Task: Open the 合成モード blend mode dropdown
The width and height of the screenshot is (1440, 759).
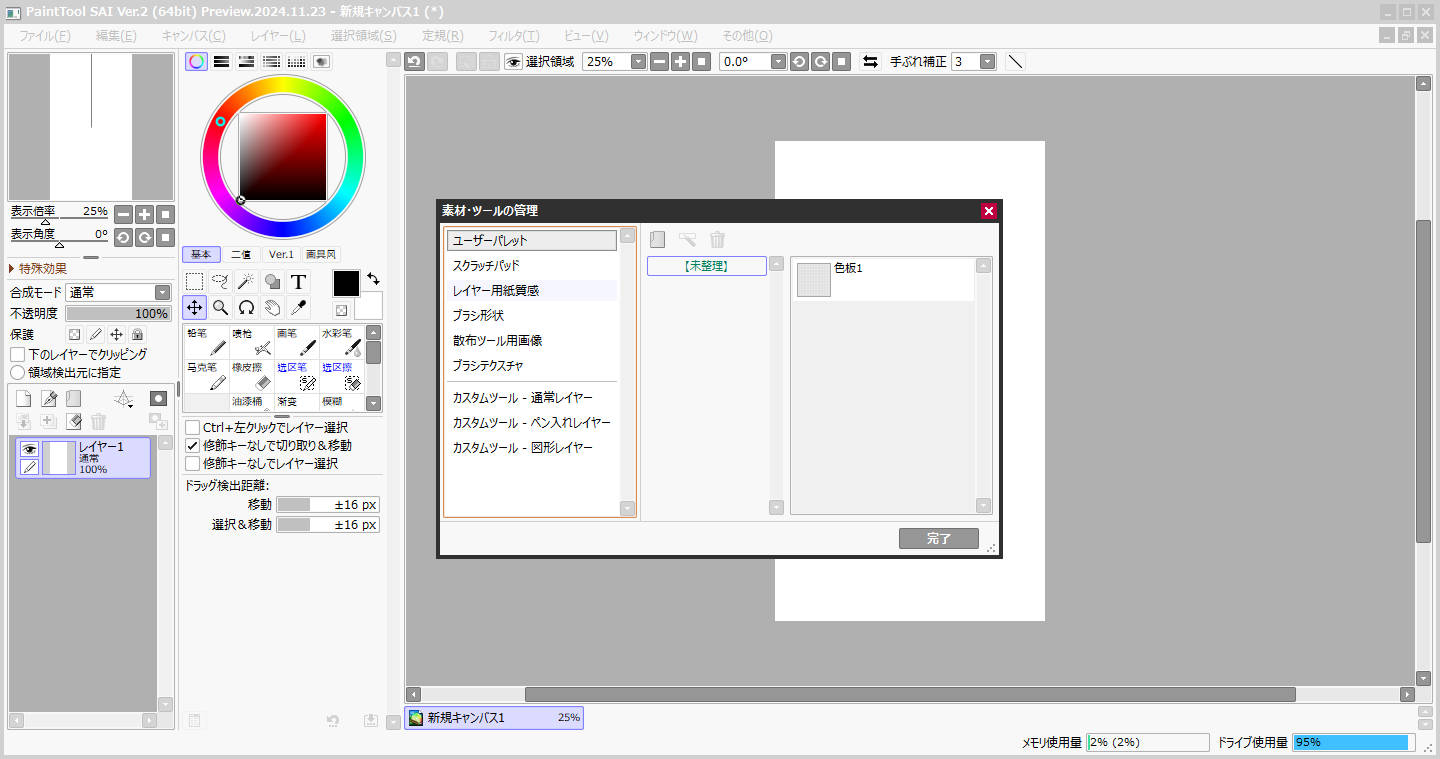Action: pos(118,292)
